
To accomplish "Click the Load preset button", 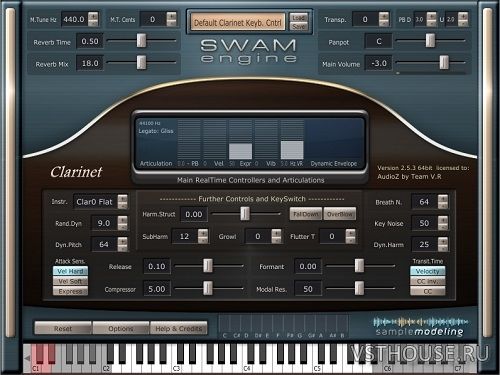I will click(298, 18).
